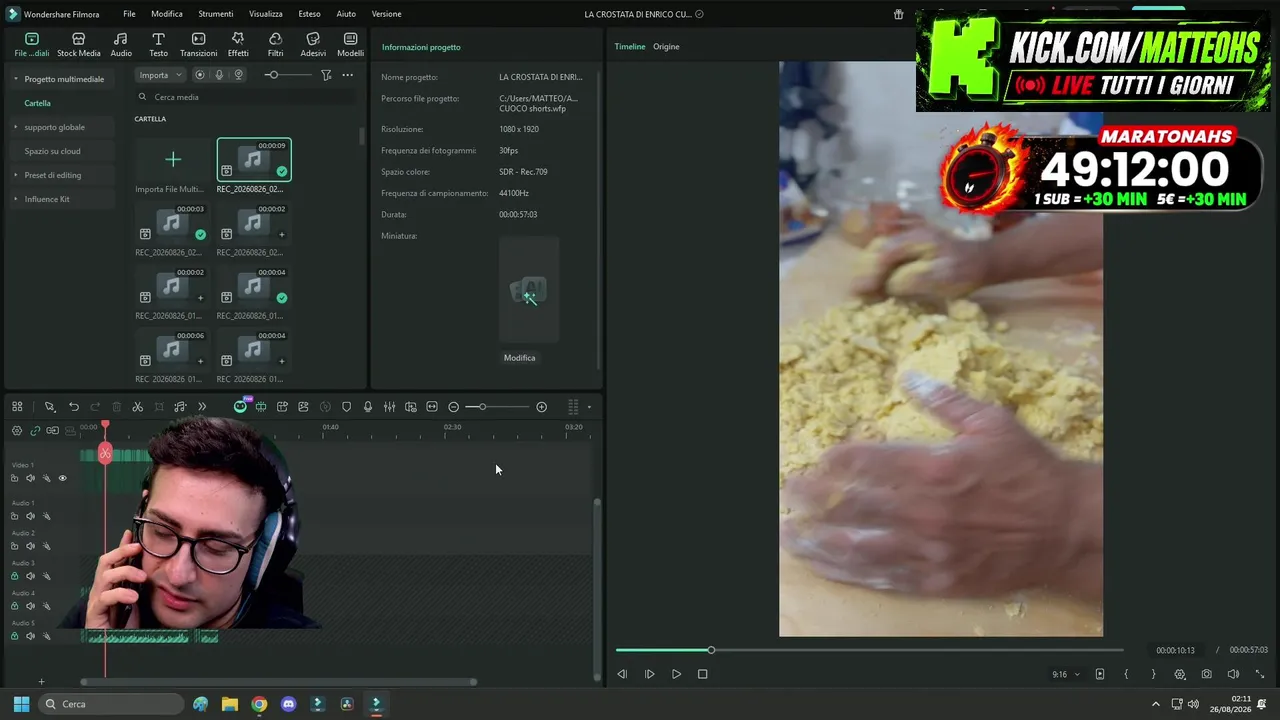Open the Filtri panel
Viewport: 1280px width, 720px height.
tap(275, 39)
